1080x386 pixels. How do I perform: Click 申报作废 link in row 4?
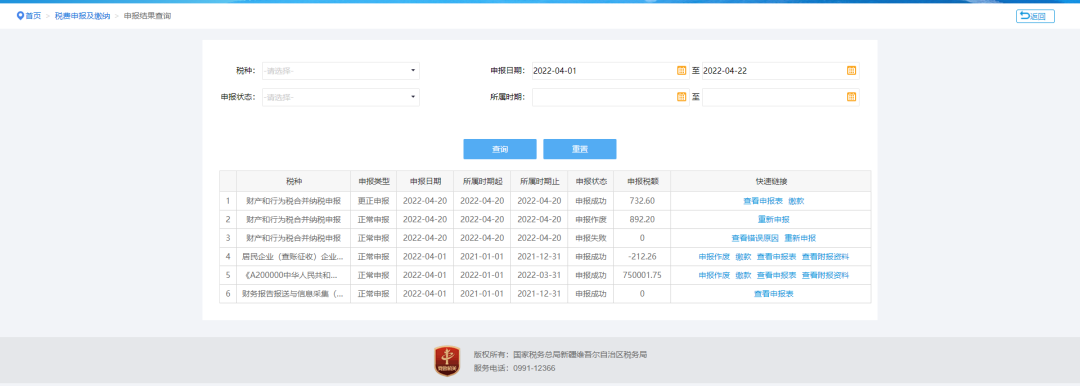pos(714,257)
